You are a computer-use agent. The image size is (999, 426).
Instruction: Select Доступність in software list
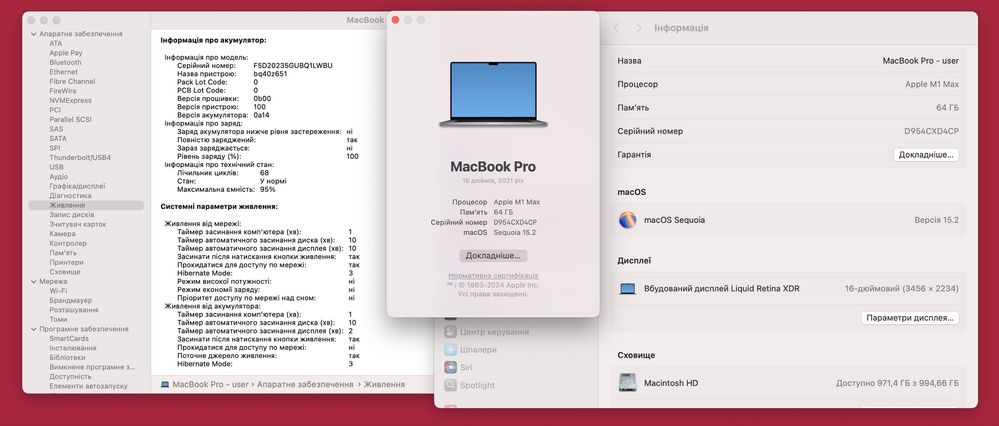[70, 376]
